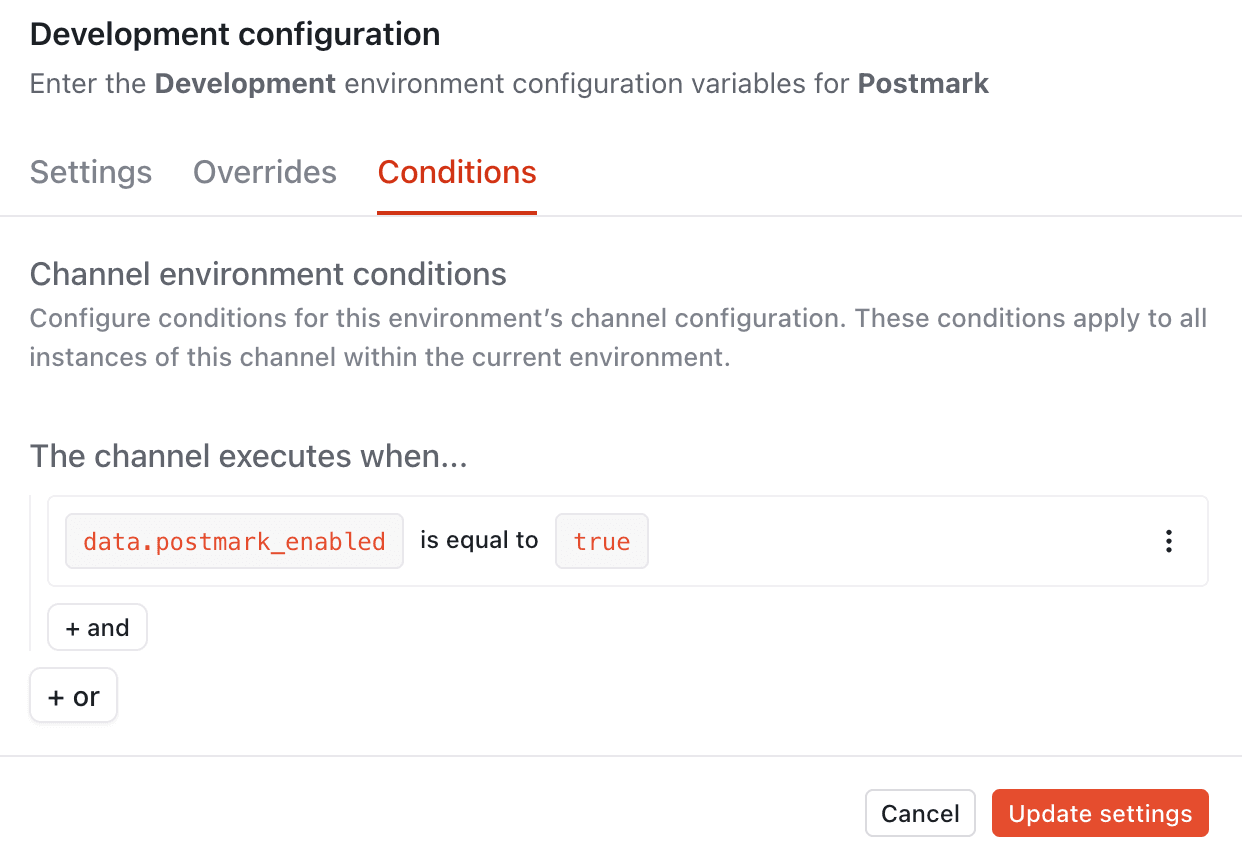Click the Postmark bold label text

(x=922, y=84)
